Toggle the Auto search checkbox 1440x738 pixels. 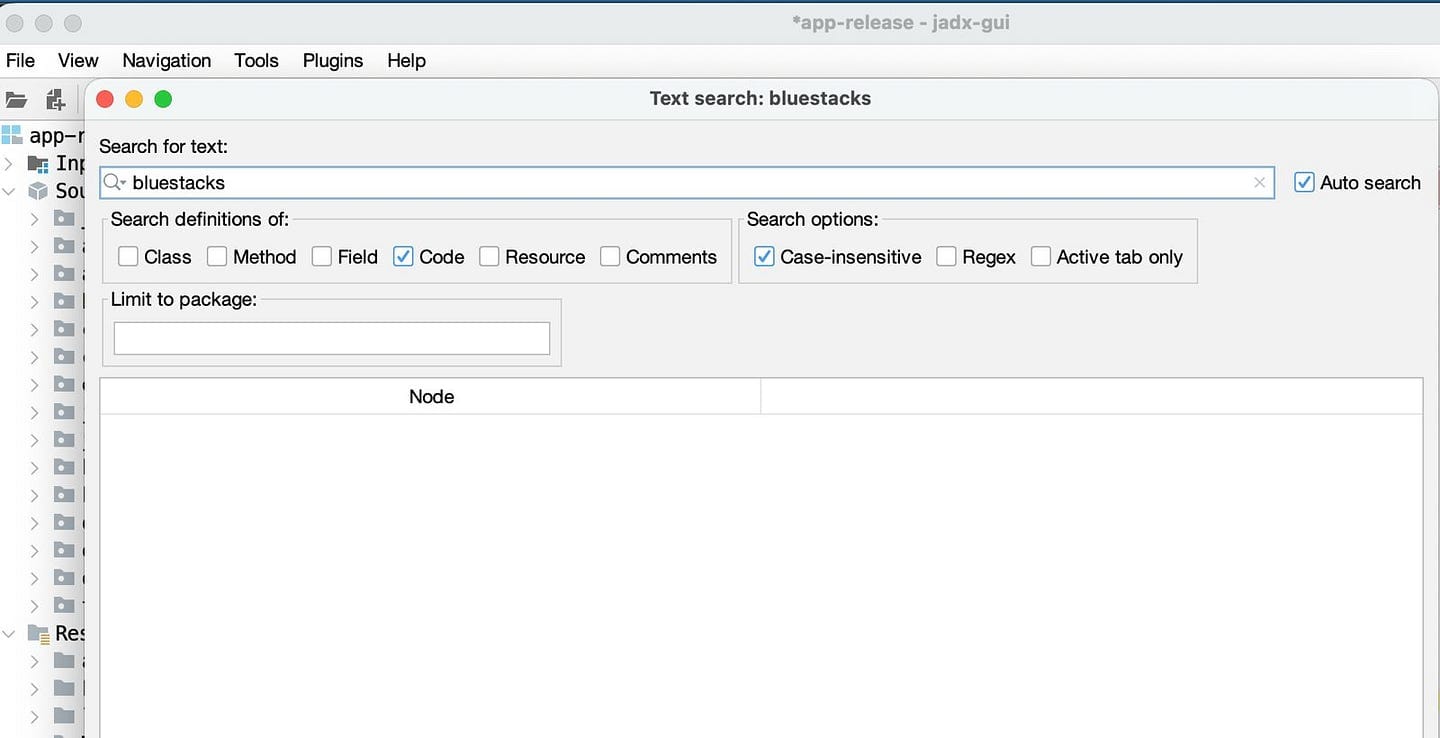[1304, 182]
